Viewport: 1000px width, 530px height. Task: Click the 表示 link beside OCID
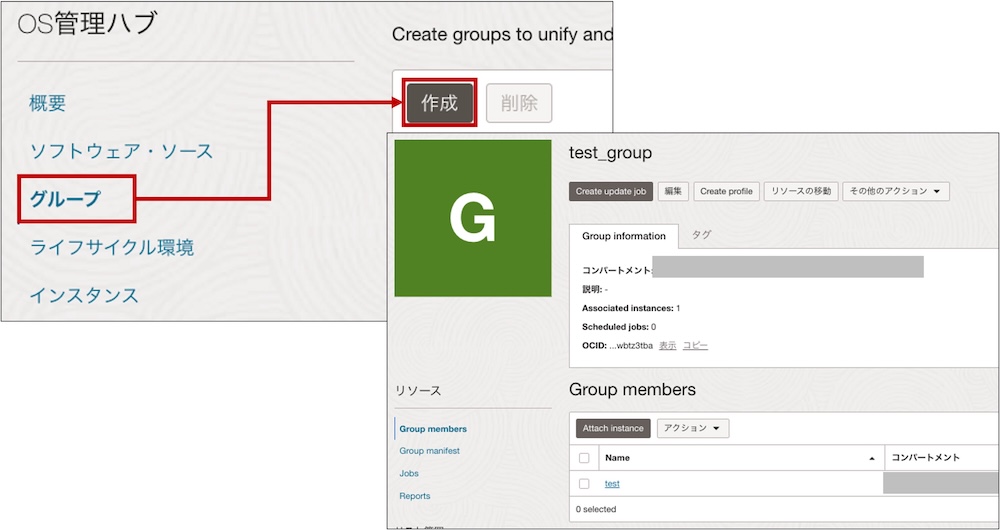tap(667, 345)
